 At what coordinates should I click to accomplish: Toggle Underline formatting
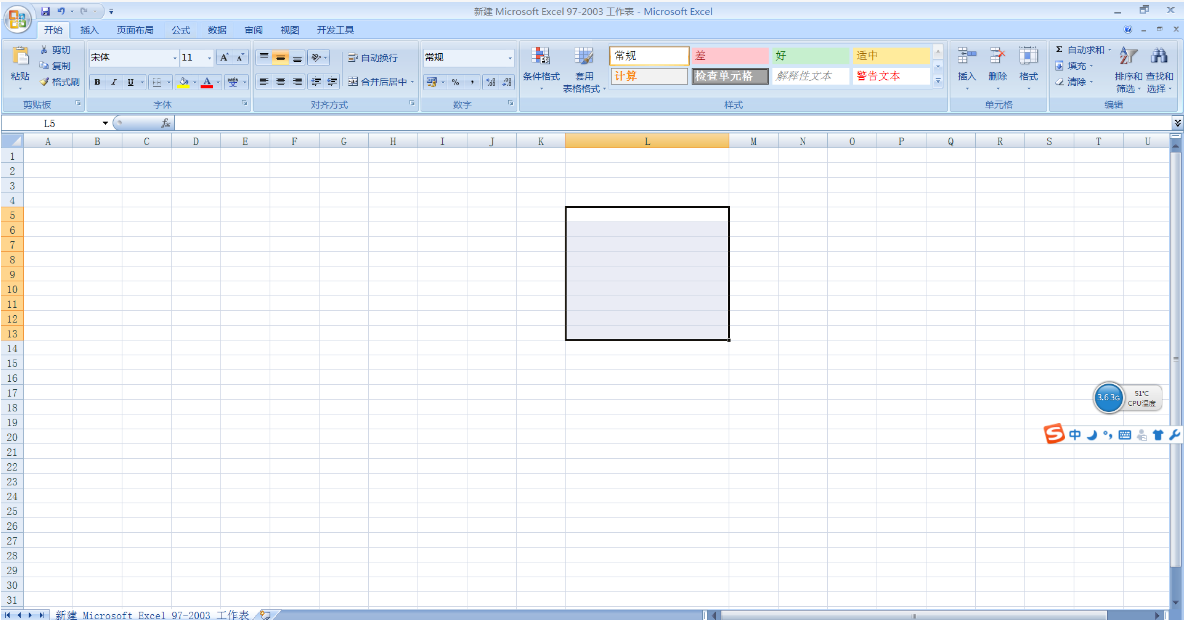pyautogui.click(x=130, y=82)
